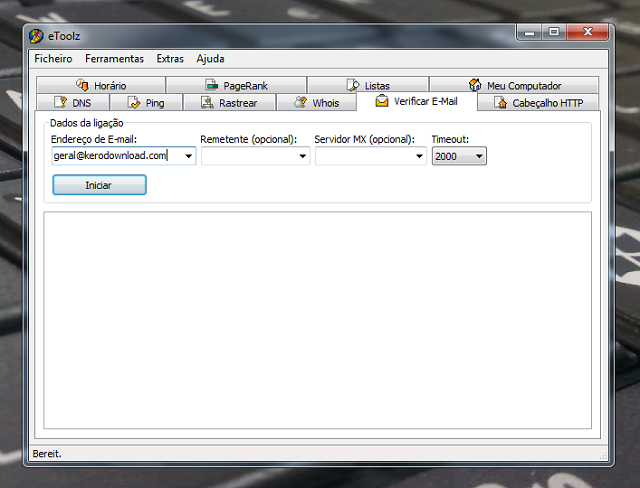
Task: Click the Iniciar button
Action: click(x=99, y=185)
